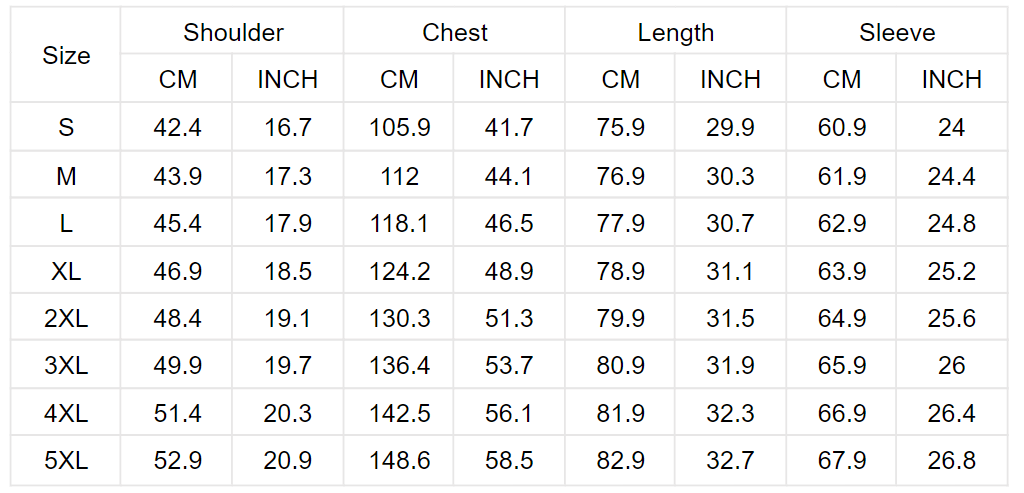The height and width of the screenshot is (493, 1024).
Task: Select the Chest column header
Action: click(x=454, y=31)
